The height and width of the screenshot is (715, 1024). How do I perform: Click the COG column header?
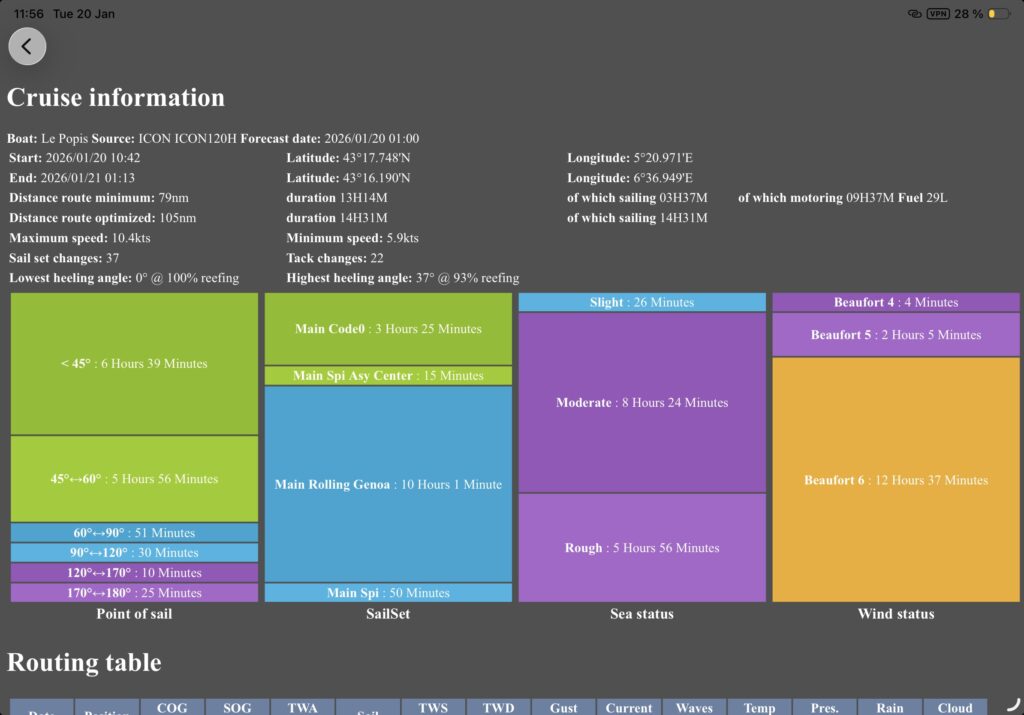click(172, 707)
